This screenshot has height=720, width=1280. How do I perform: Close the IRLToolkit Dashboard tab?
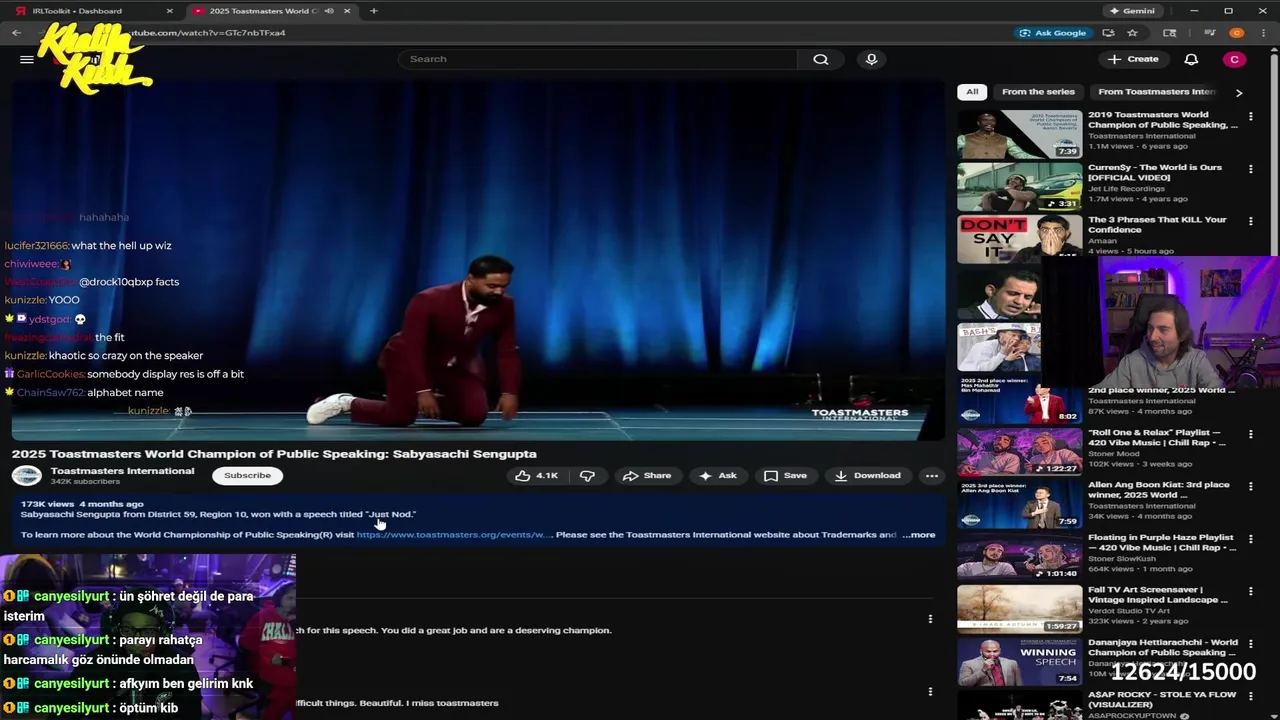(x=169, y=11)
